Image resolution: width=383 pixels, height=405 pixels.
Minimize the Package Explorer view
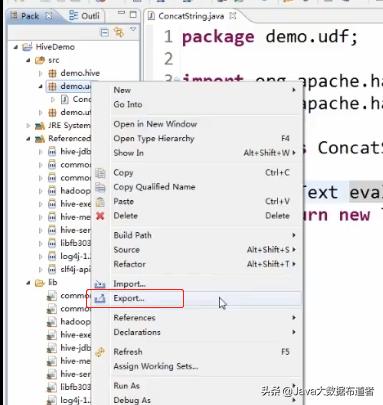121,13
